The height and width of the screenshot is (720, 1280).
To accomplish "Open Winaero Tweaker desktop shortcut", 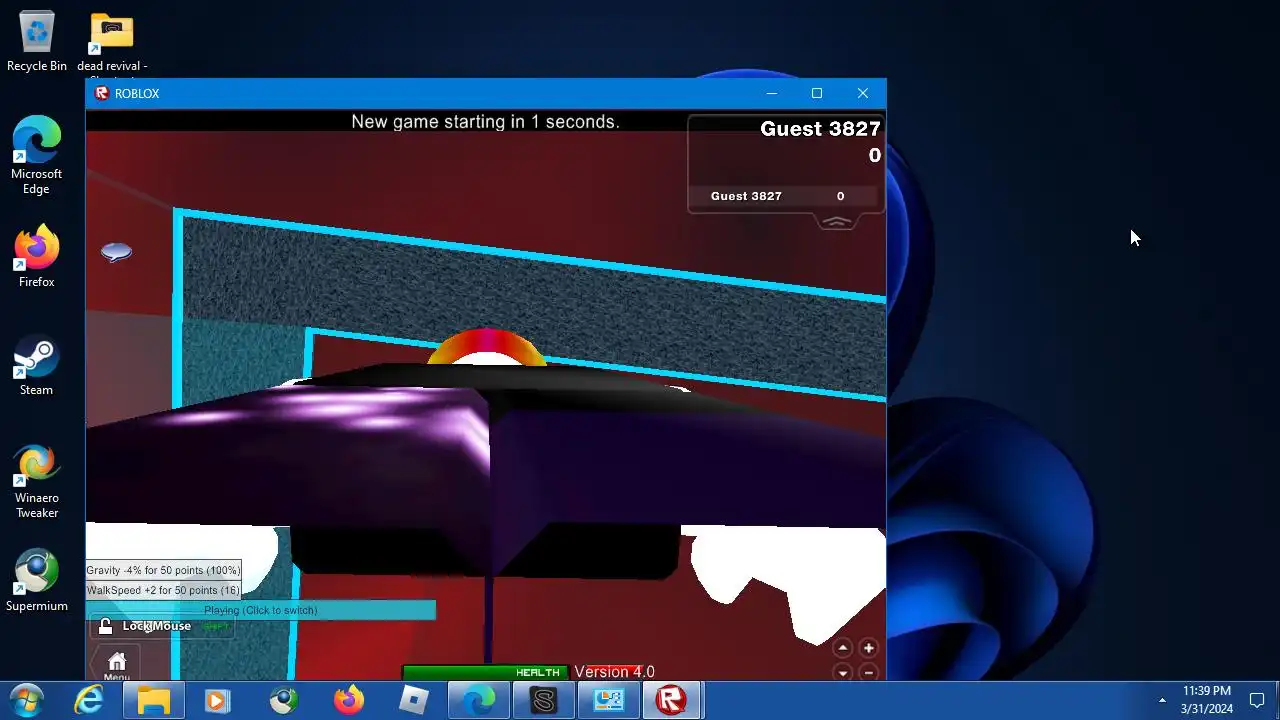I will point(36,481).
